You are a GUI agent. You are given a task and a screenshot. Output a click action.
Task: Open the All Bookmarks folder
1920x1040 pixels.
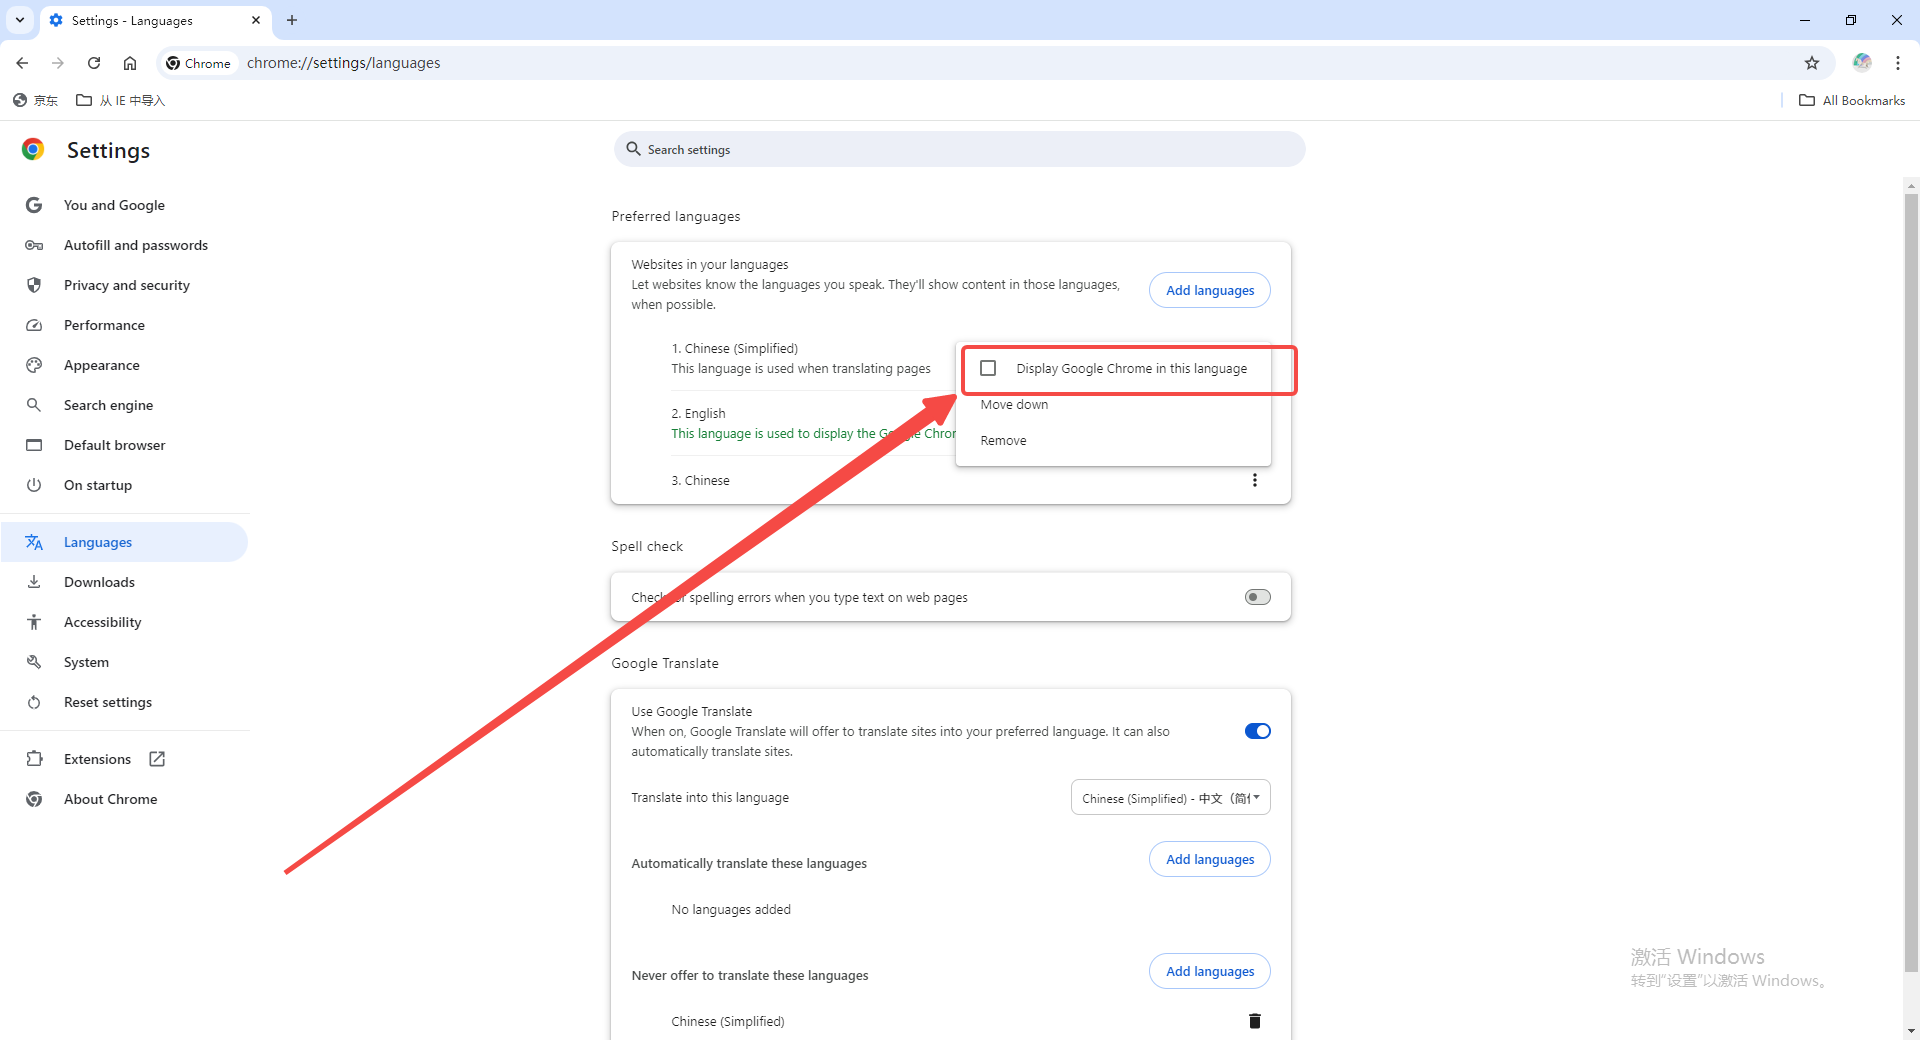coord(1852,100)
